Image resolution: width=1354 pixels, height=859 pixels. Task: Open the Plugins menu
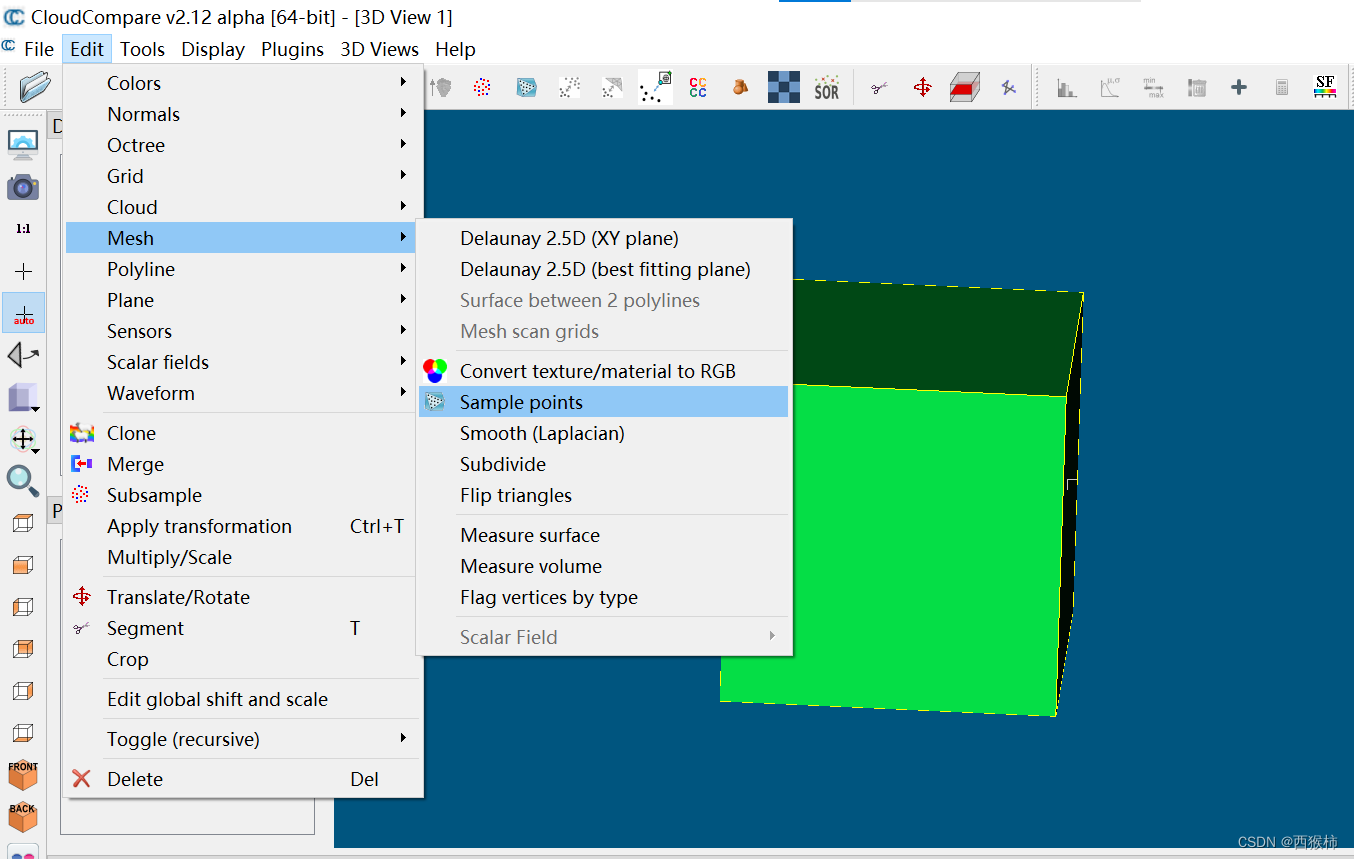click(x=292, y=49)
